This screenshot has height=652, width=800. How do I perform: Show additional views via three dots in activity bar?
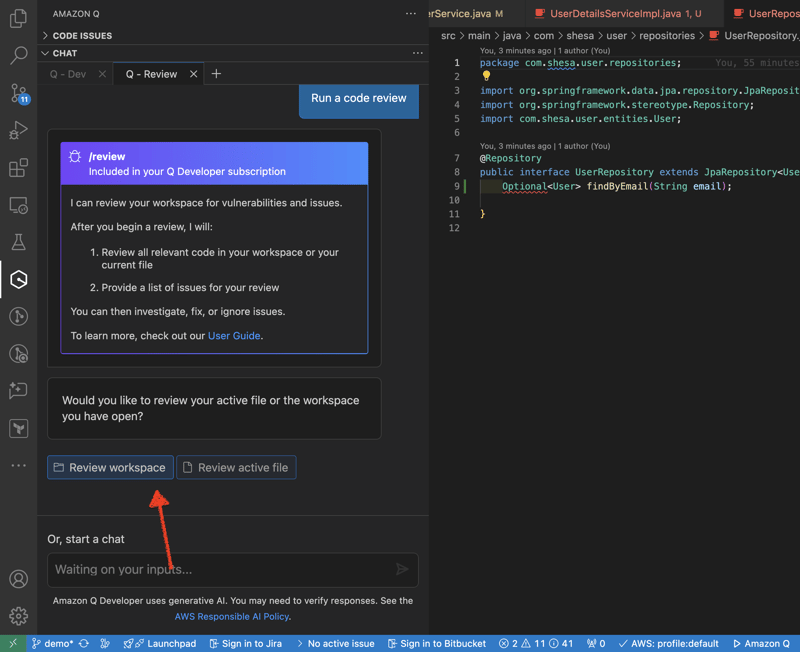tap(18, 465)
